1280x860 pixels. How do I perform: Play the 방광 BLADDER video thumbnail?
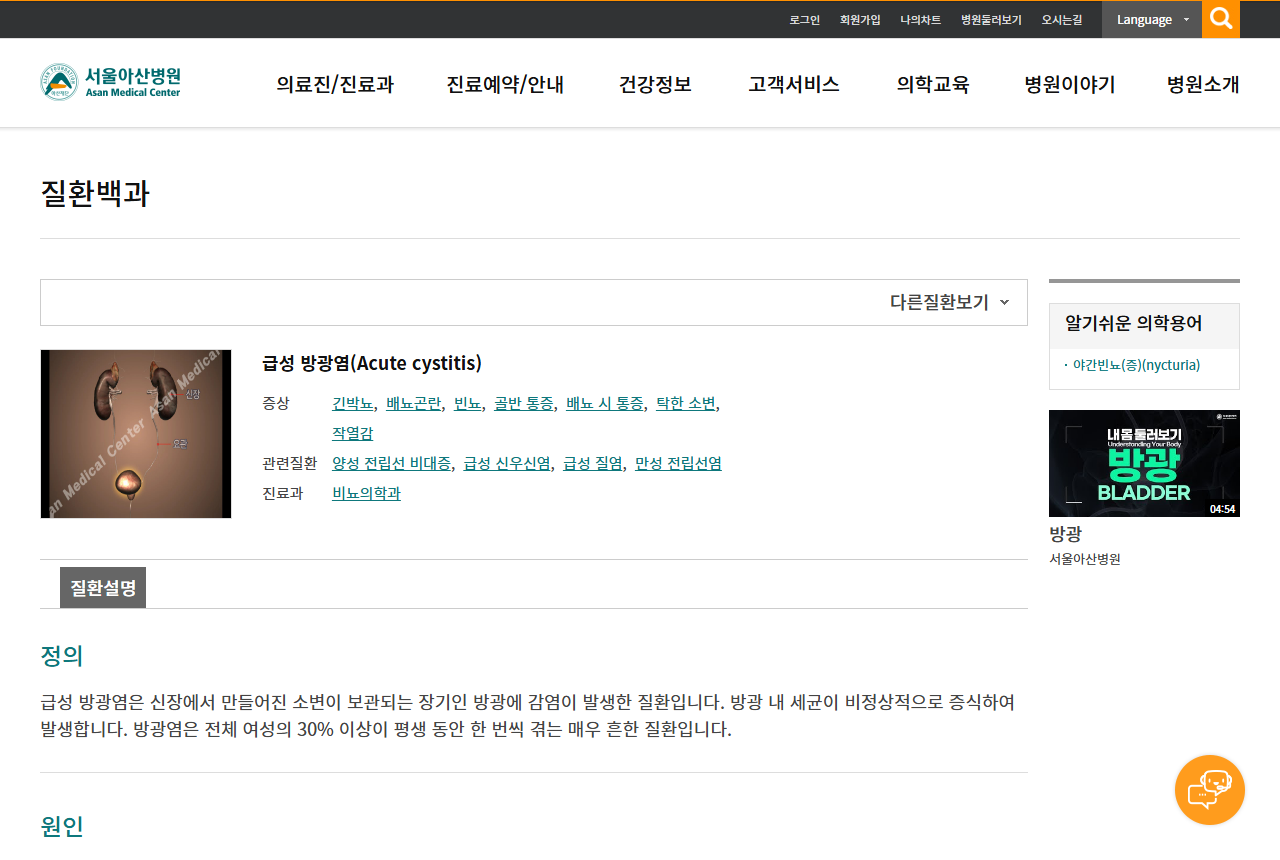[x=1144, y=463]
